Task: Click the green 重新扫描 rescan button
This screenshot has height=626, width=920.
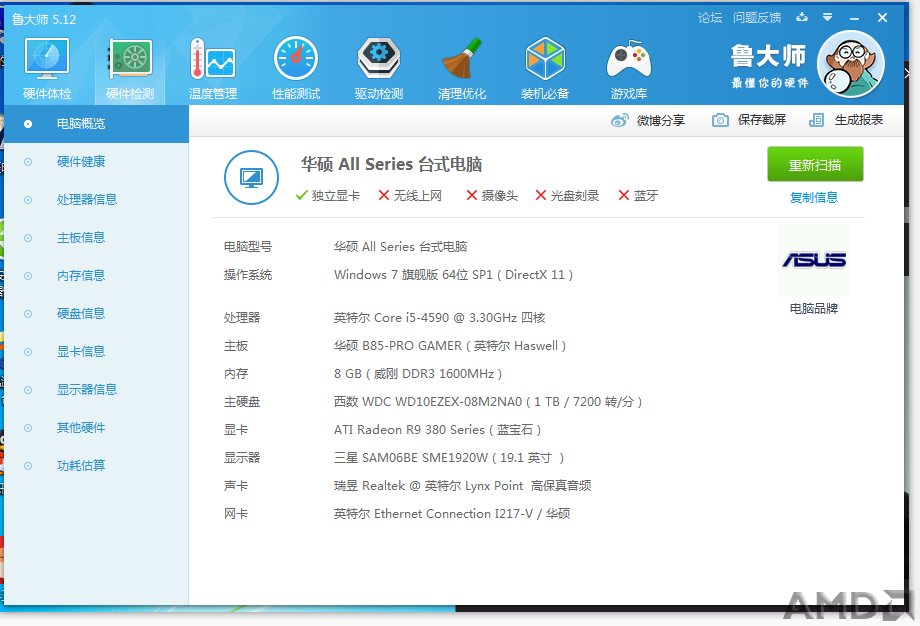Action: tap(815, 164)
